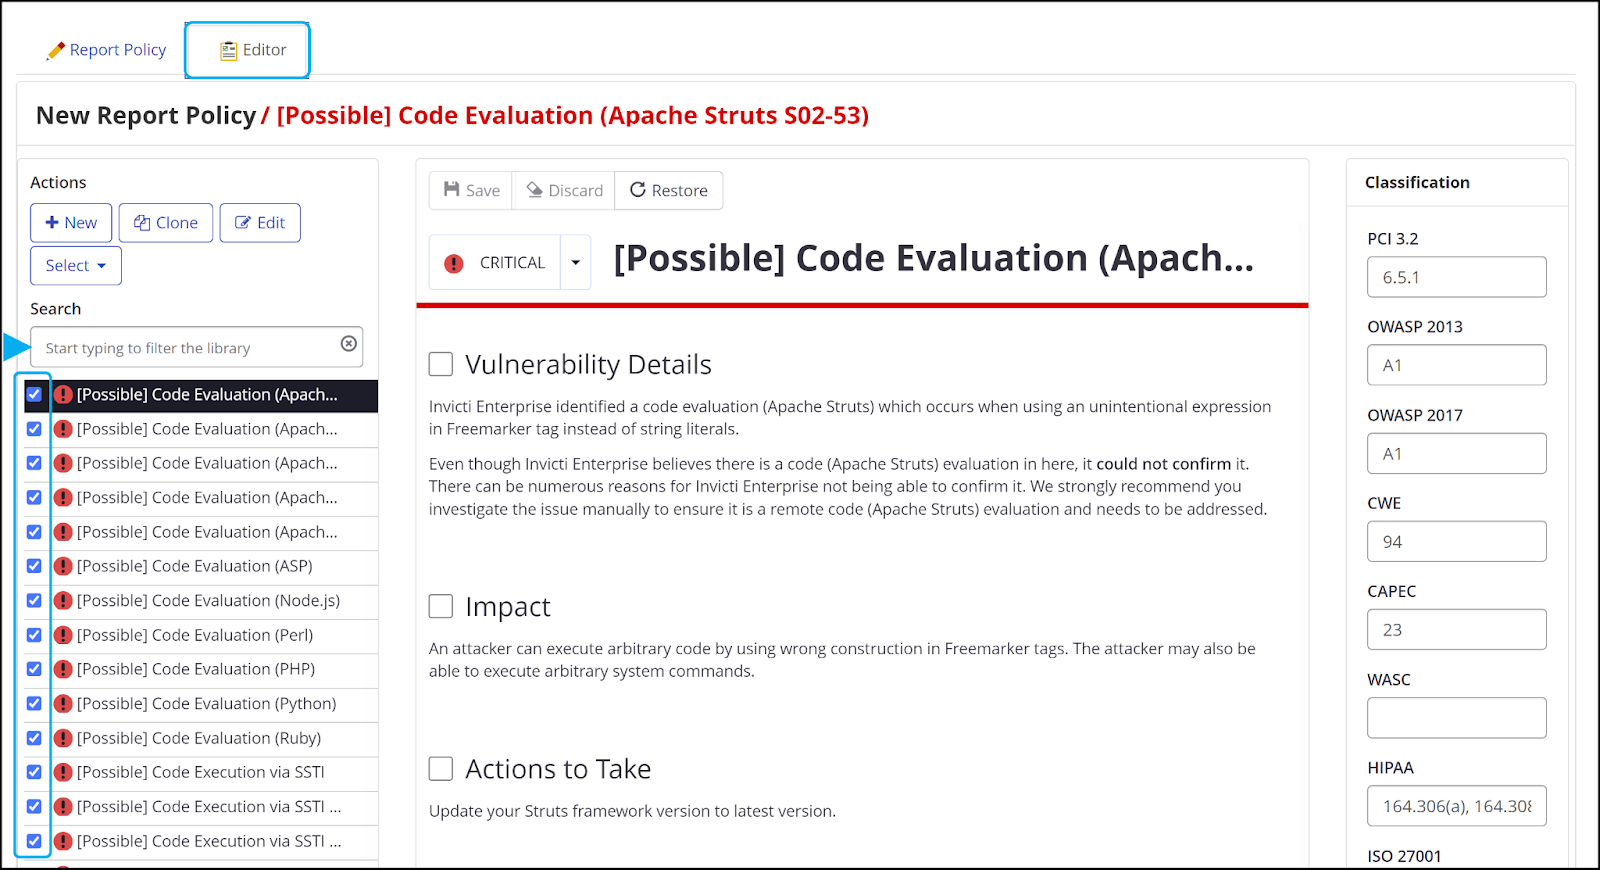The image size is (1600, 870).
Task: Switch to the Report Policy tab
Action: (x=105, y=49)
